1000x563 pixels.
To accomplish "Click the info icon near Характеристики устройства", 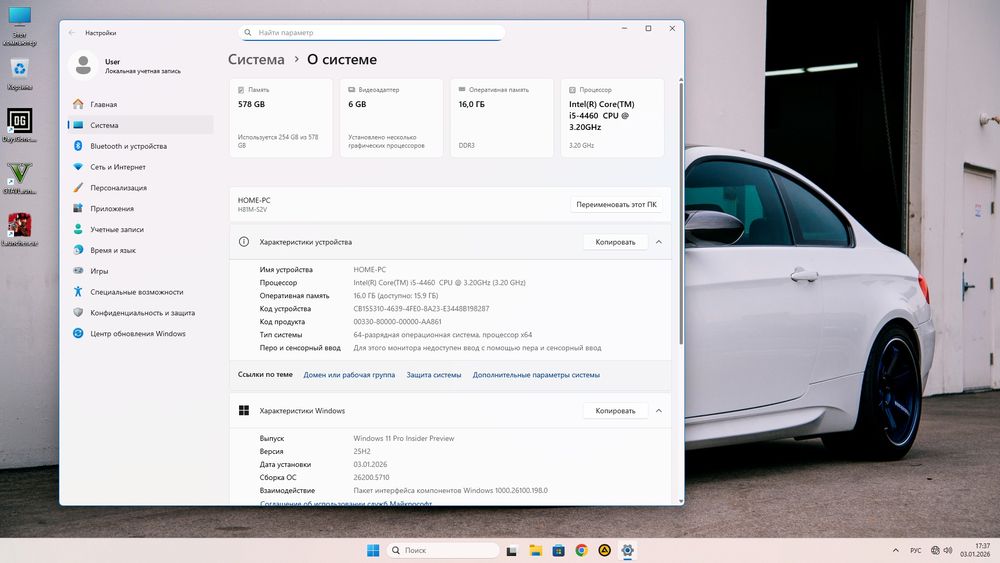I will [x=244, y=242].
